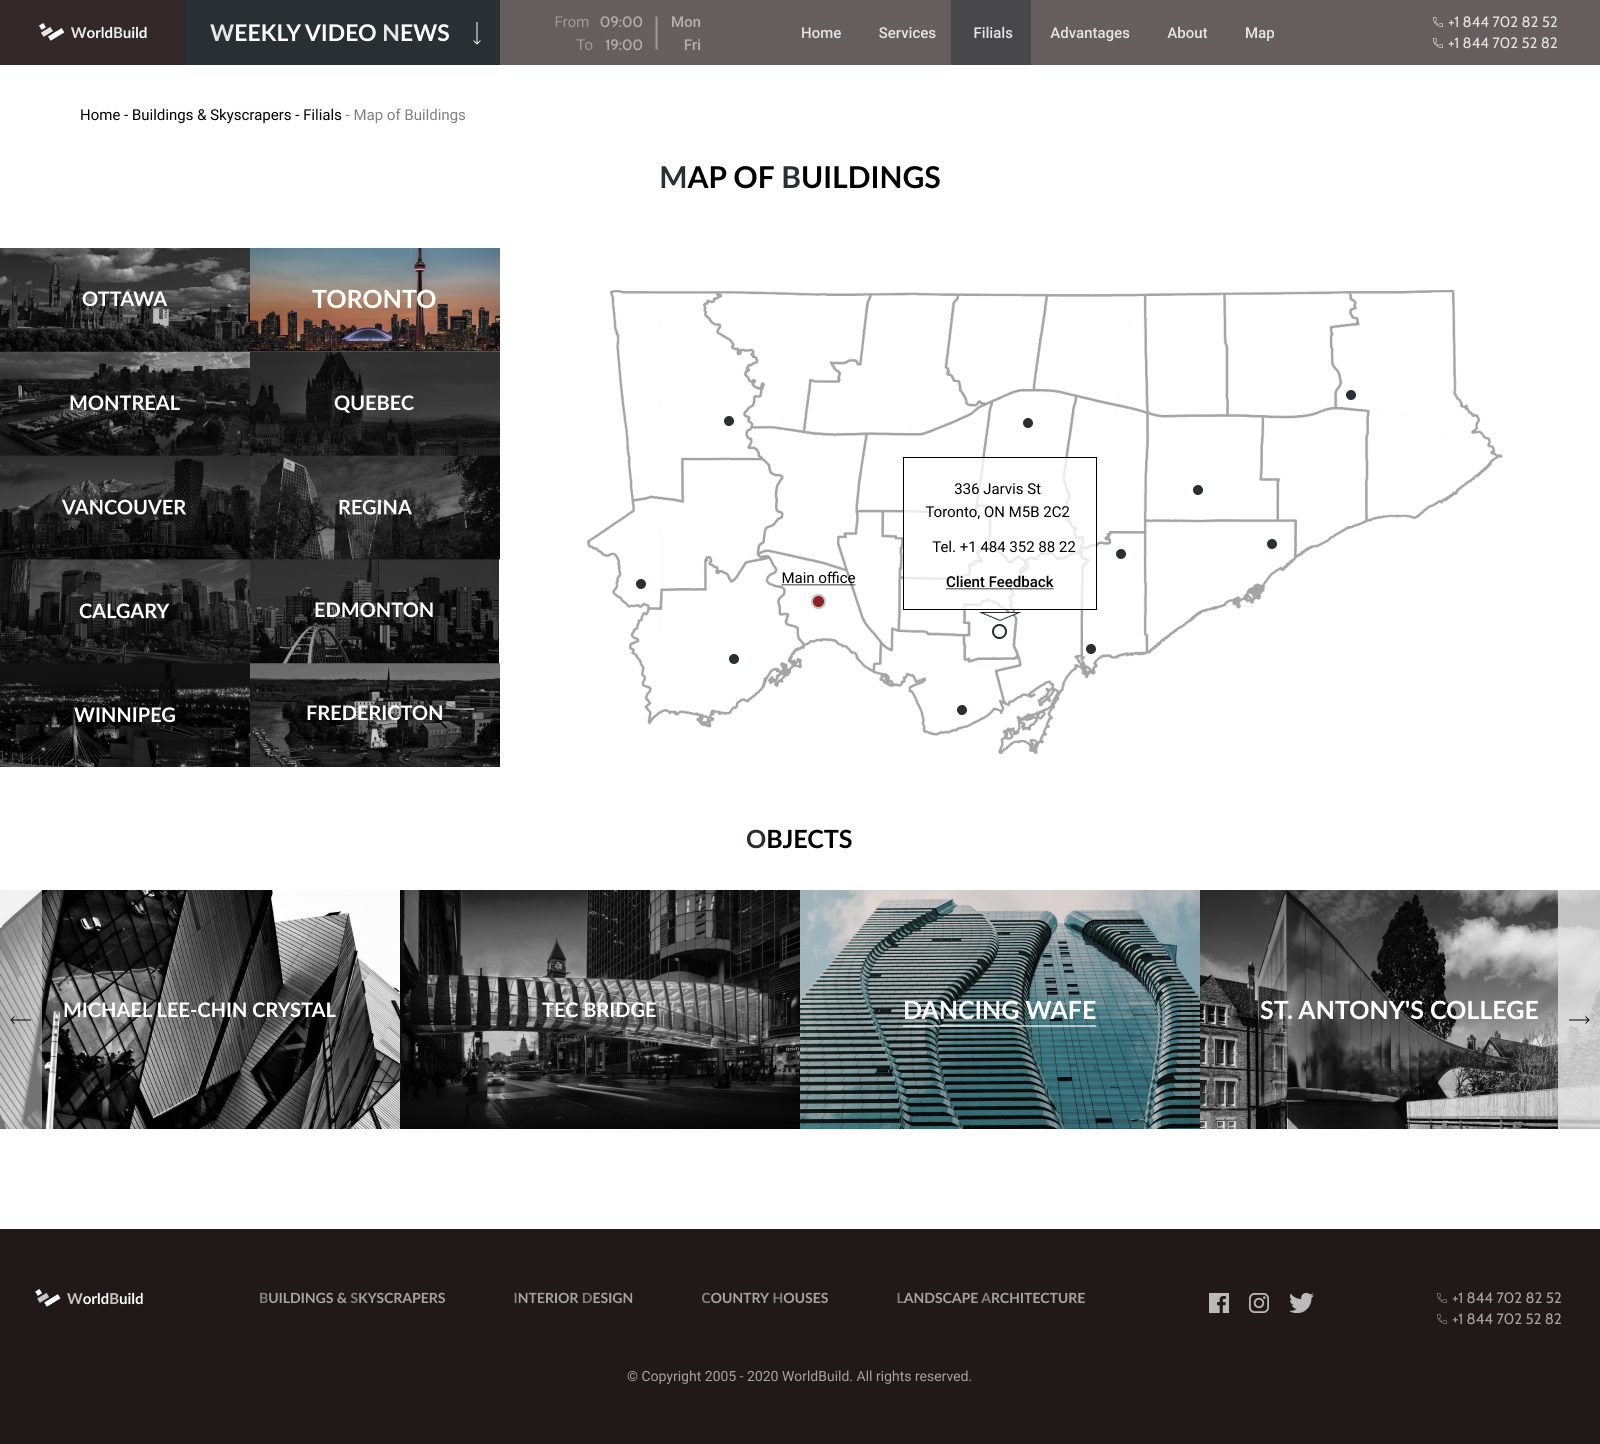Pick the Regina city tile
The width and height of the screenshot is (1600, 1444).
[375, 507]
